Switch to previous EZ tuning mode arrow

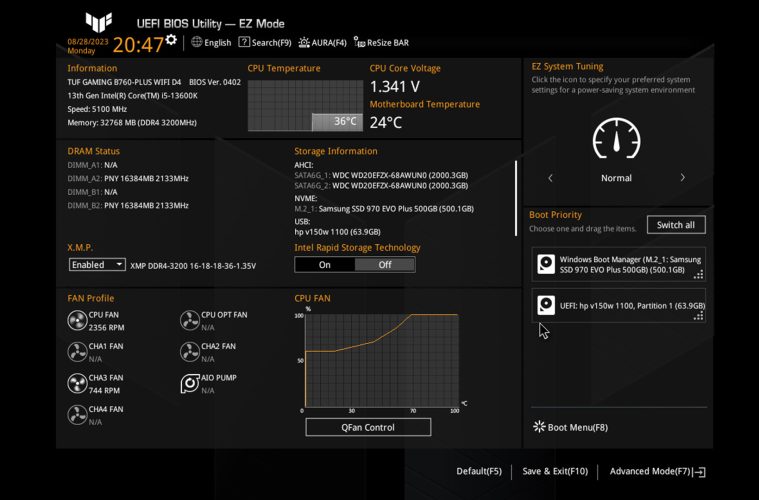pyautogui.click(x=550, y=178)
